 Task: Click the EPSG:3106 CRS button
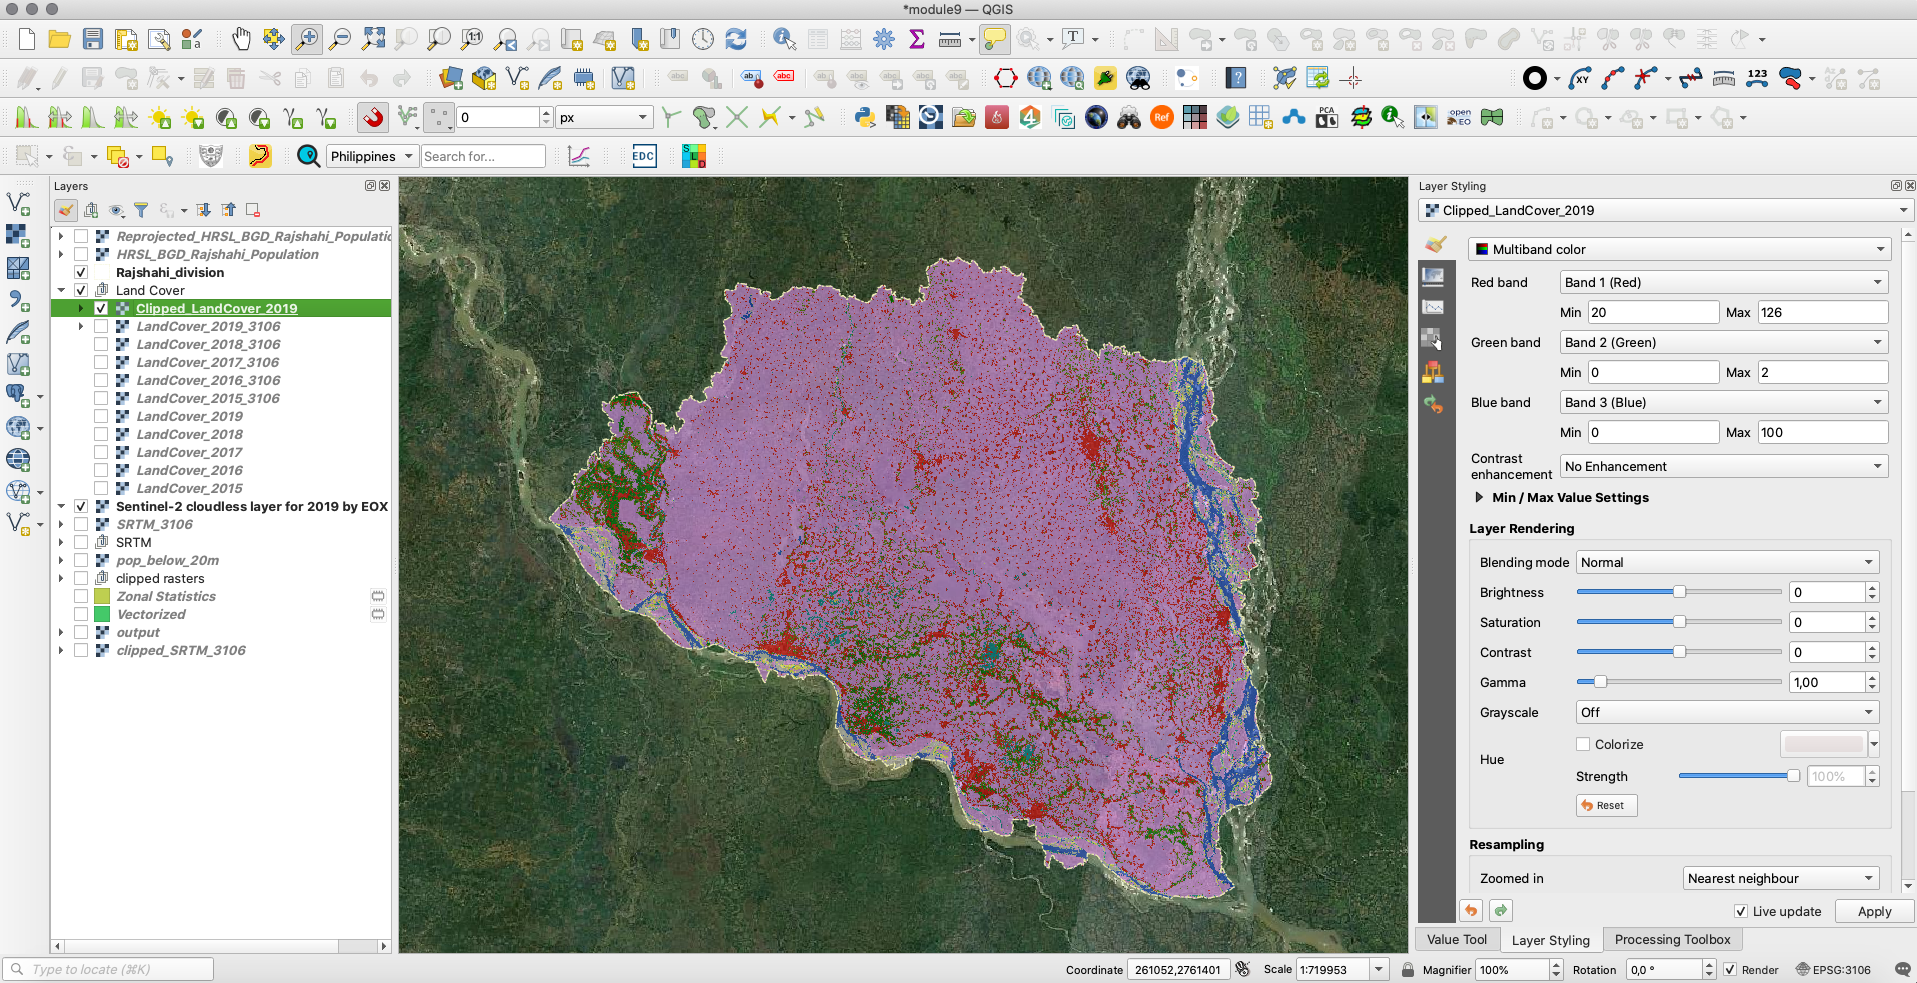[1834, 970]
